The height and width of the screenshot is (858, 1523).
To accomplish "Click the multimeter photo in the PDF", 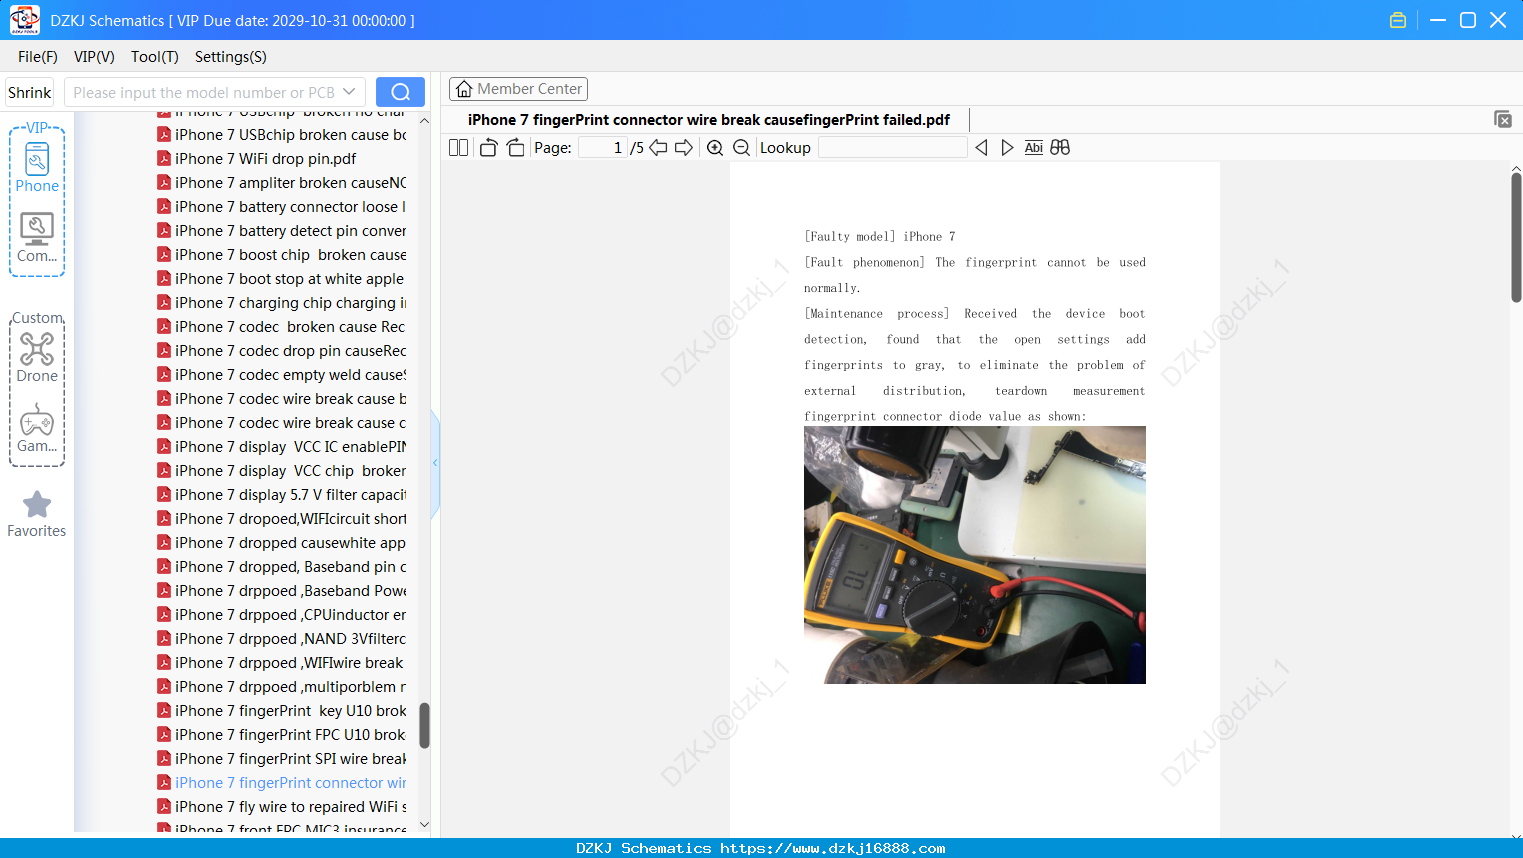I will 975,555.
